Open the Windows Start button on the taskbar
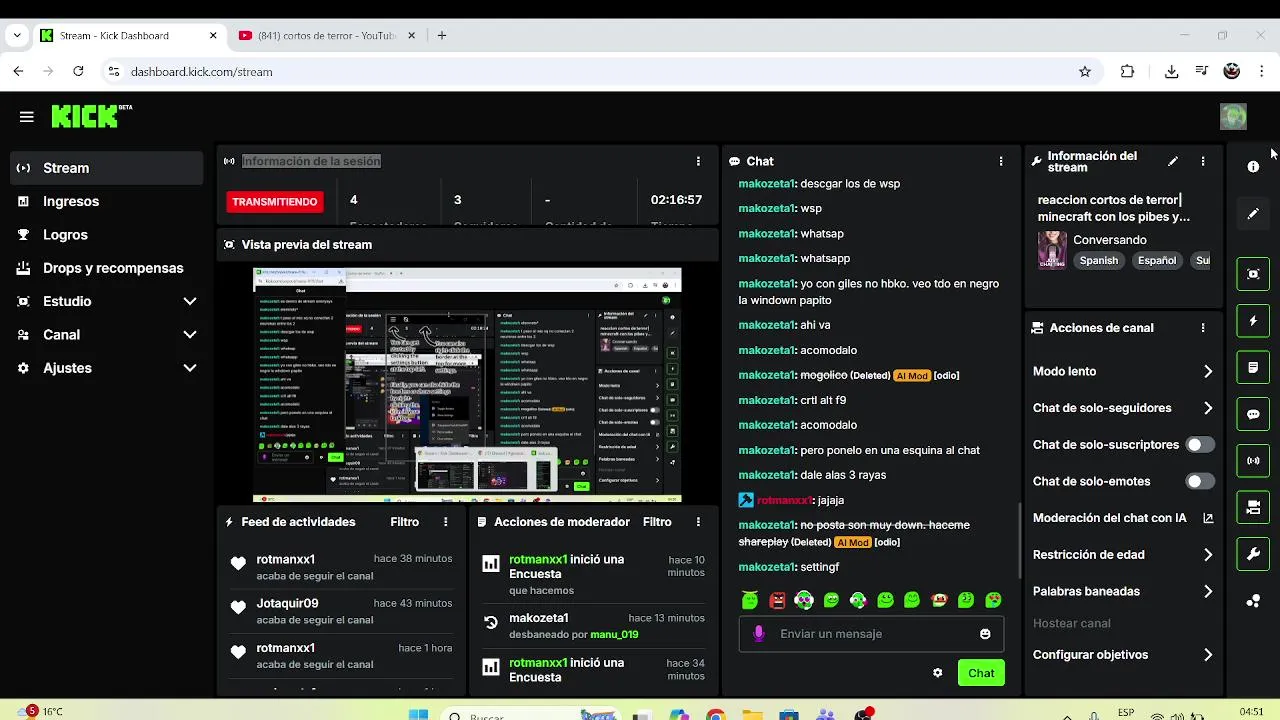Image resolution: width=1280 pixels, height=720 pixels. (x=419, y=714)
